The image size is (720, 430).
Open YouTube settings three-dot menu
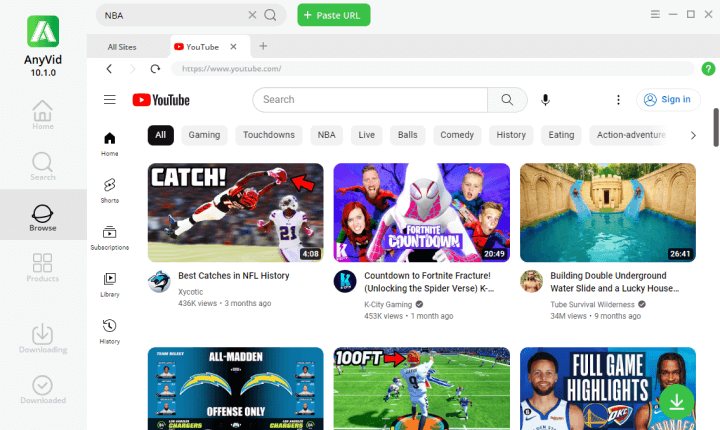pos(618,100)
